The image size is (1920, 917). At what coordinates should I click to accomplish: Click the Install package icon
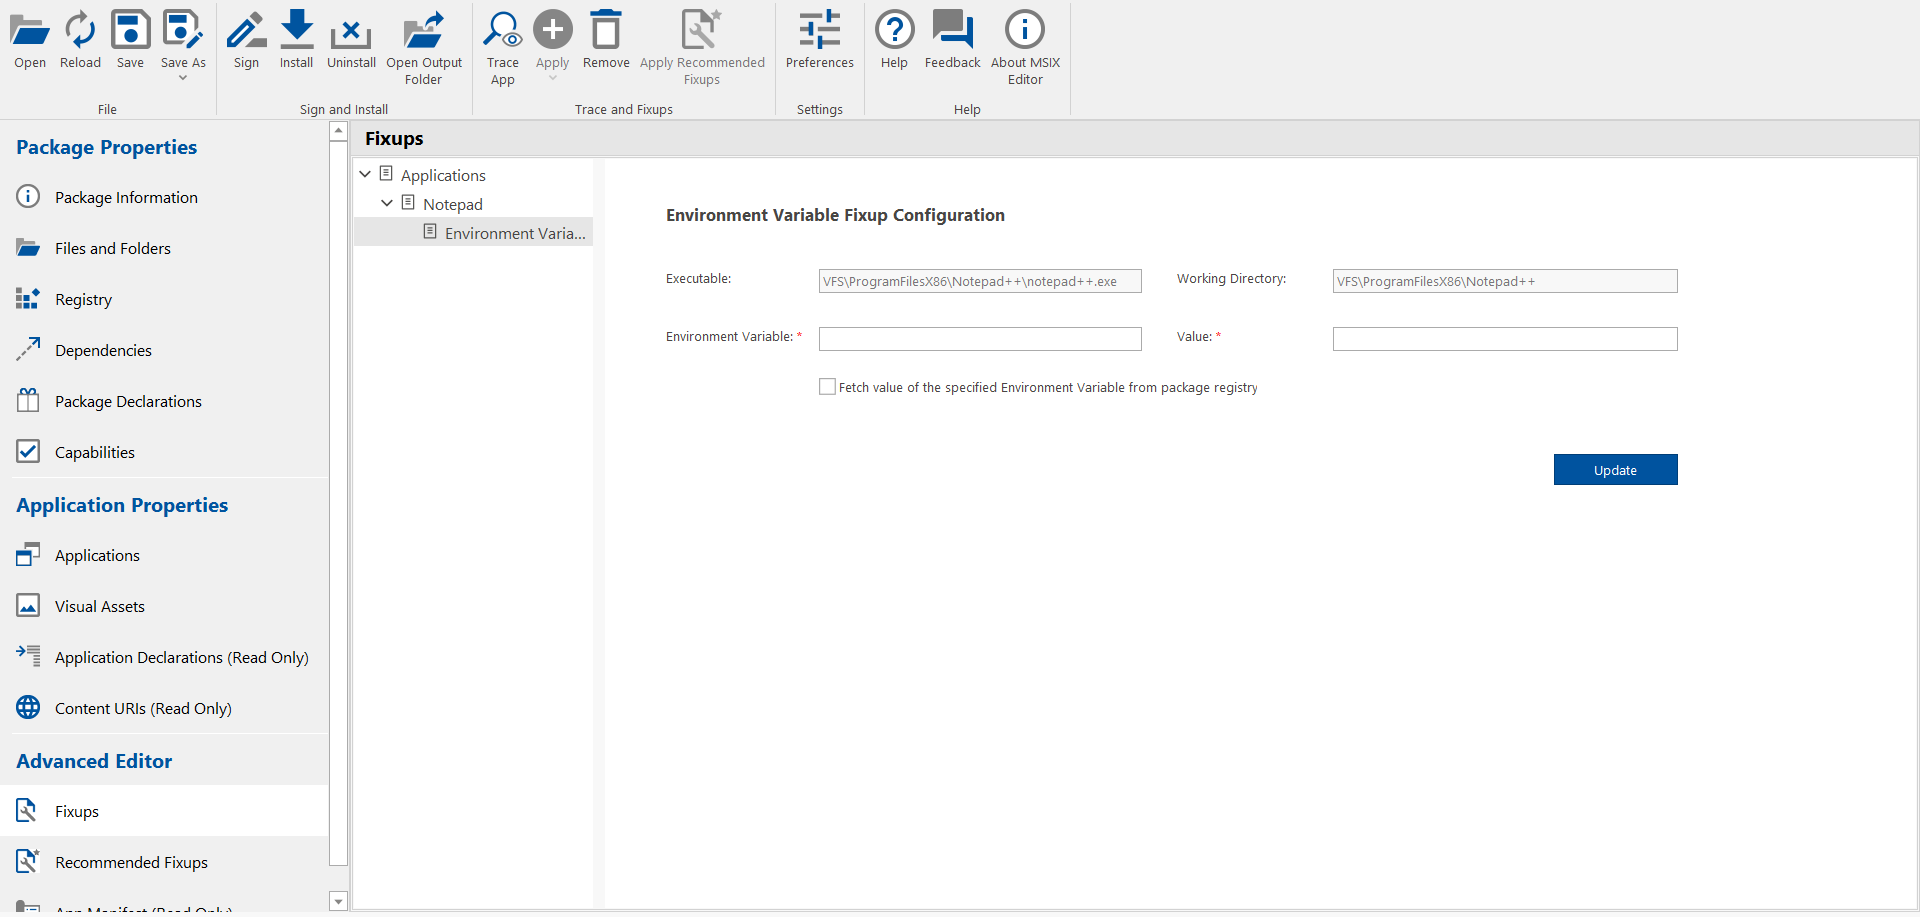pyautogui.click(x=296, y=31)
